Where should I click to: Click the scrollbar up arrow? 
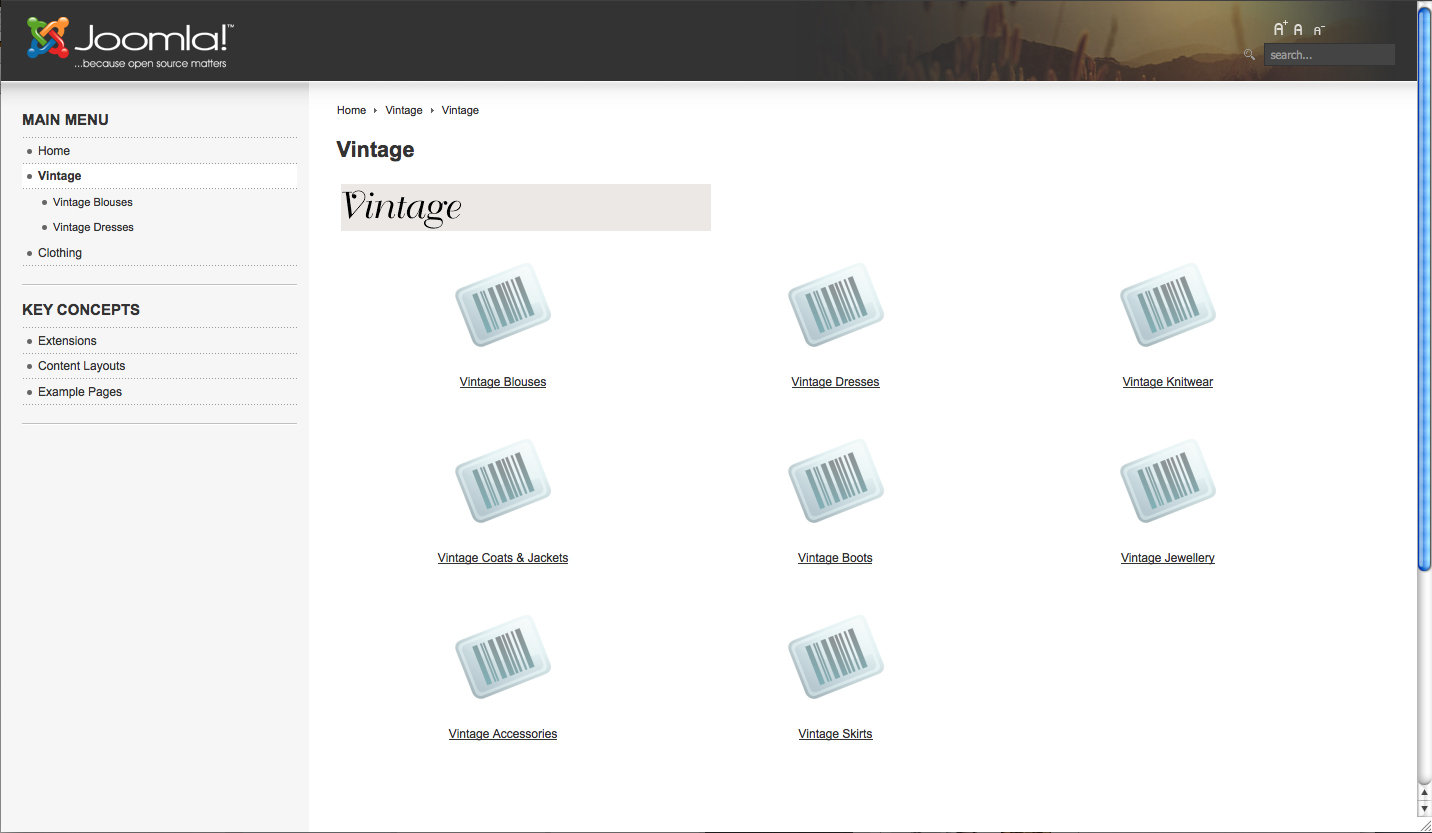click(1424, 792)
